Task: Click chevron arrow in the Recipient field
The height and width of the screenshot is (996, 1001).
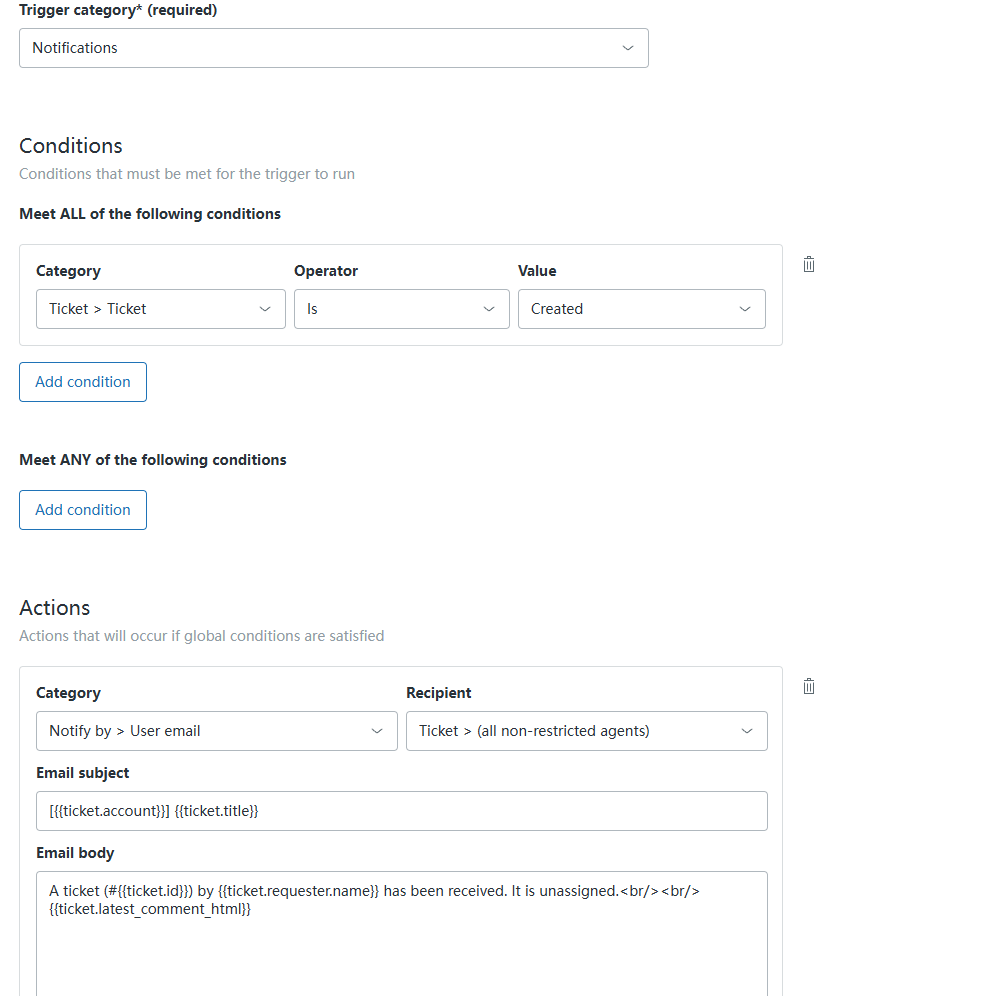Action: 747,731
